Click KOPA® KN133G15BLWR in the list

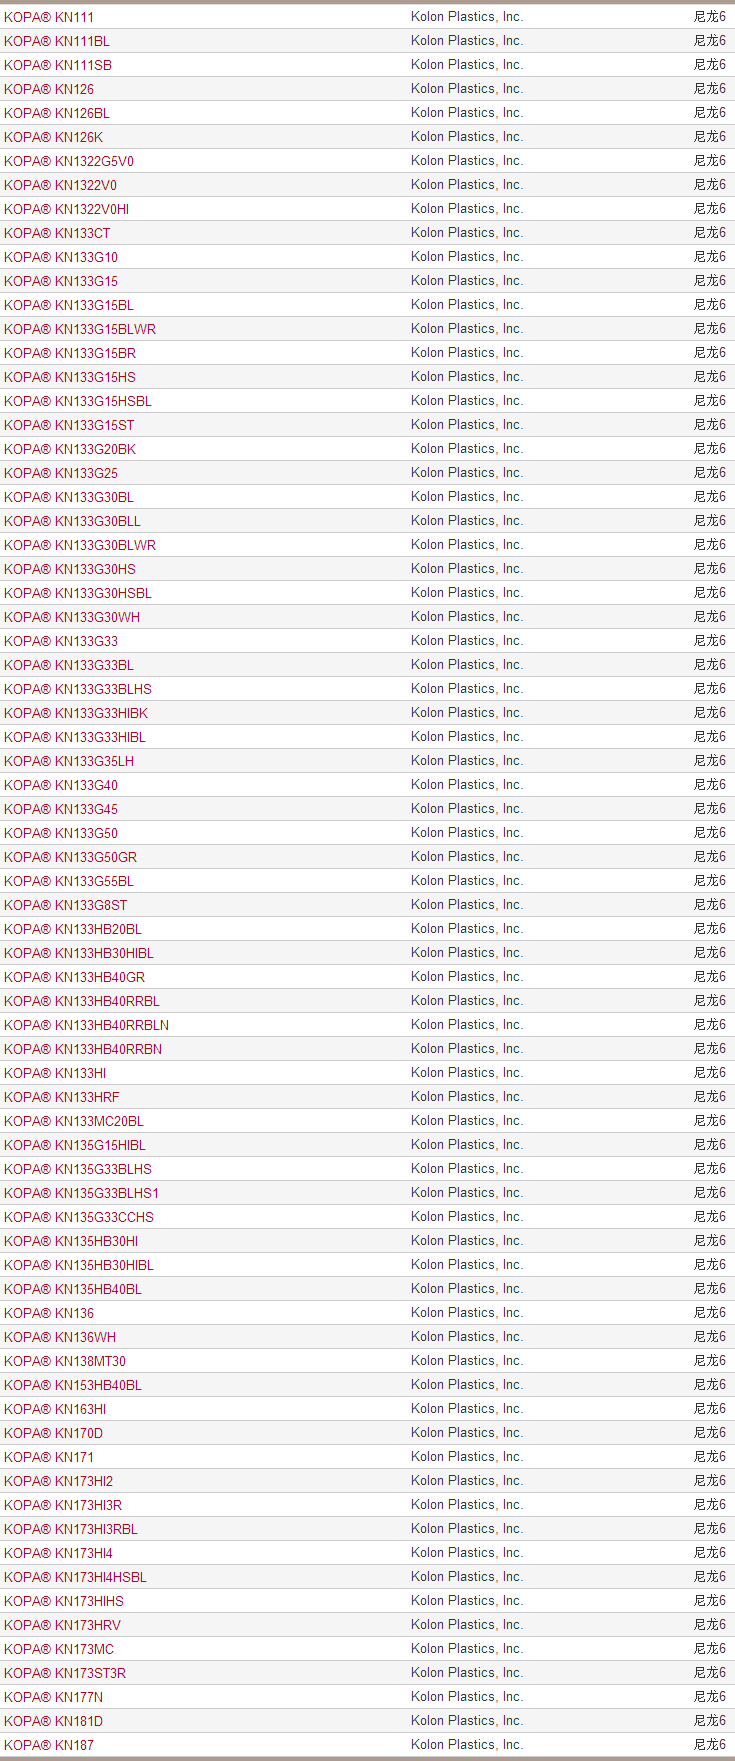[80, 329]
